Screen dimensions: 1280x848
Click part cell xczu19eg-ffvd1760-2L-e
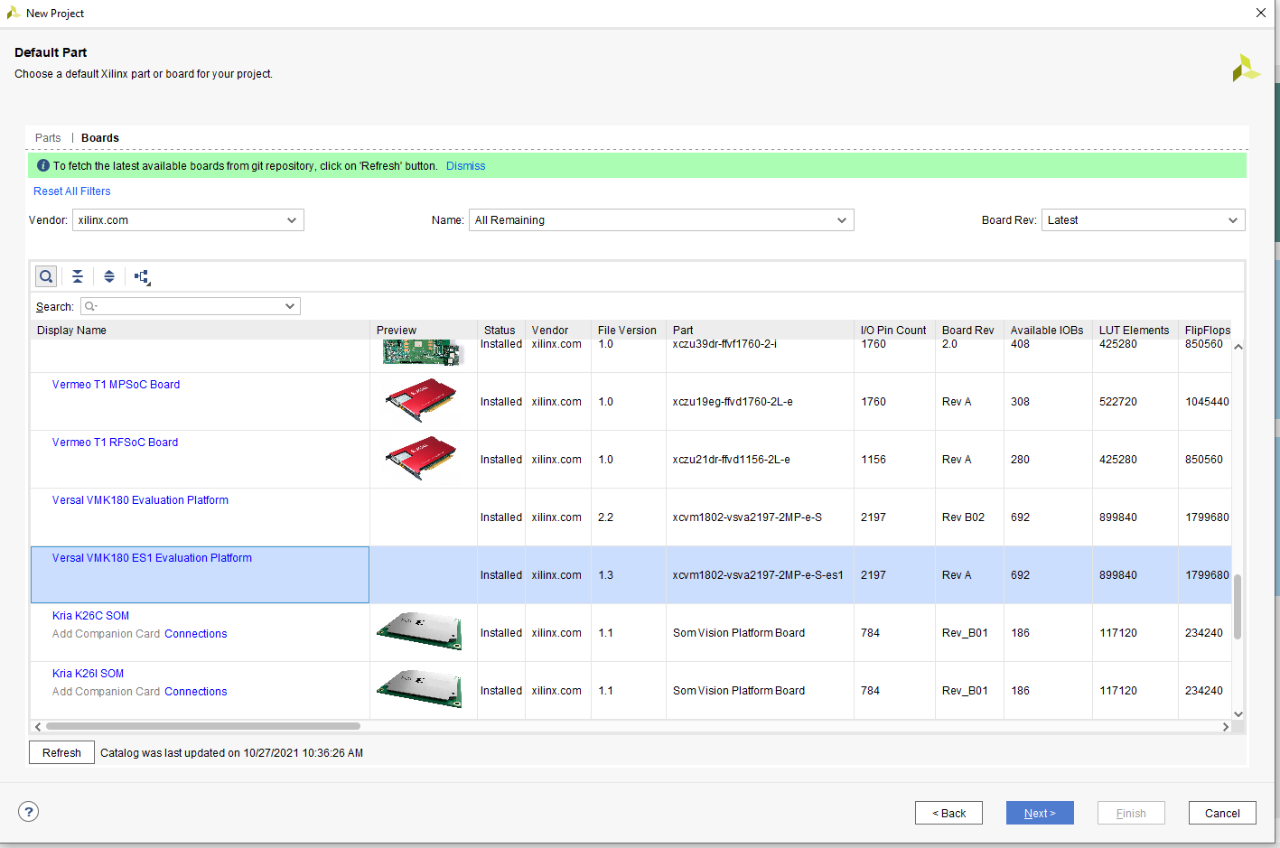pyautogui.click(x=733, y=402)
